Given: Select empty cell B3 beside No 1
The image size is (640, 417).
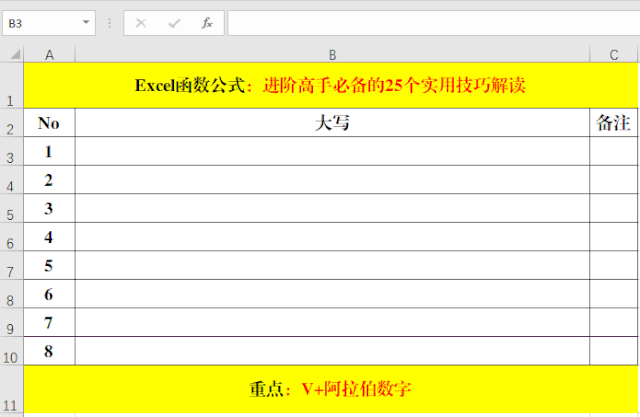Looking at the screenshot, I should 332,151.
